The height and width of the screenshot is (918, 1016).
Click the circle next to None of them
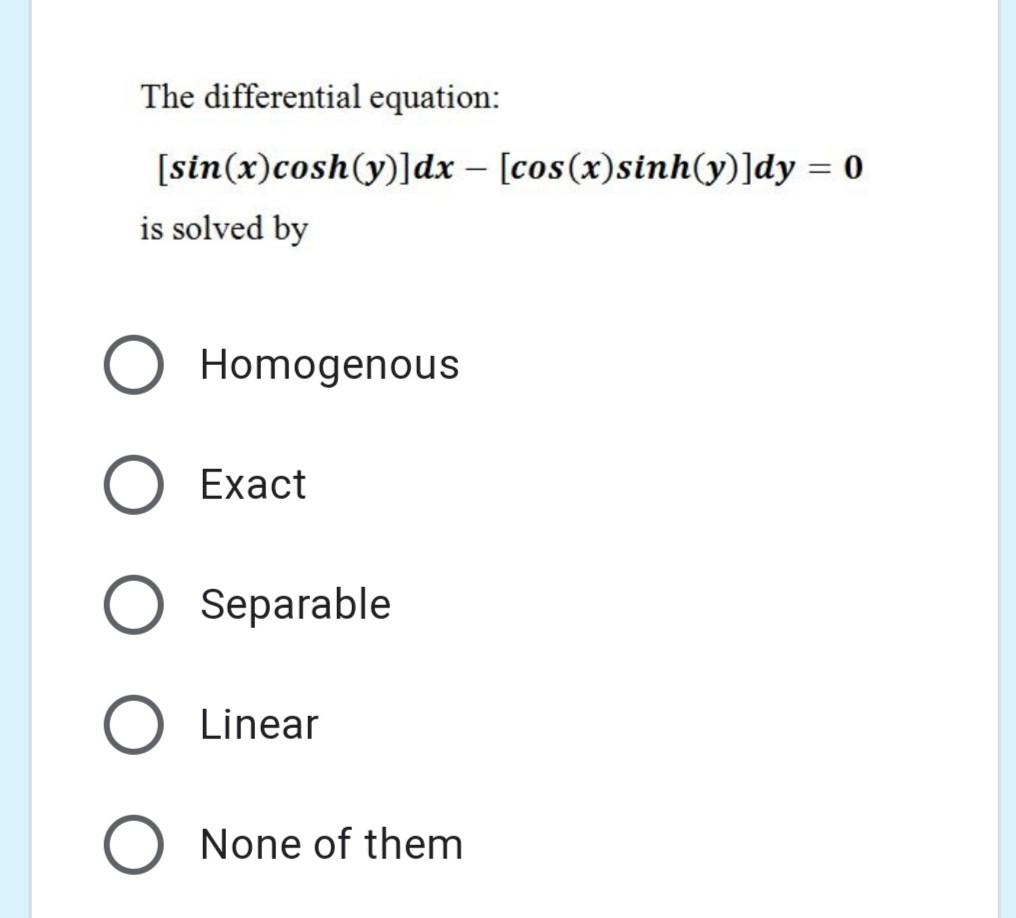[x=134, y=844]
